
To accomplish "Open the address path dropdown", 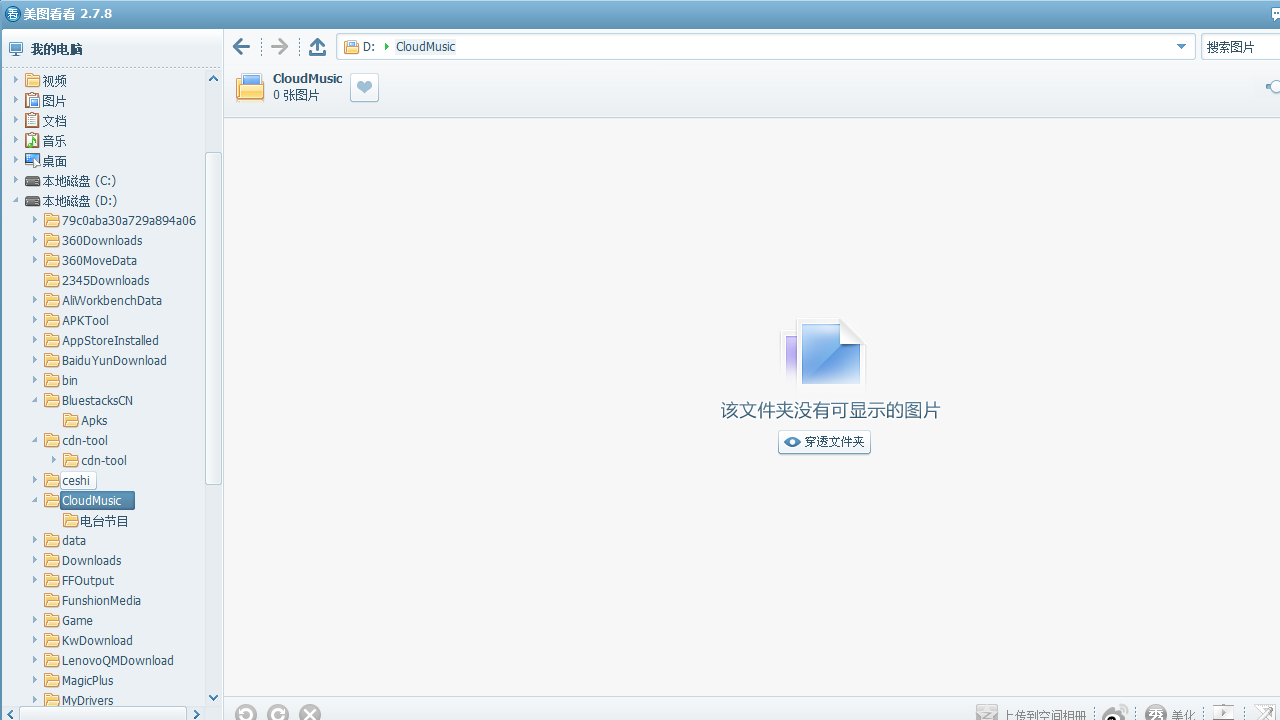I will point(1181,47).
